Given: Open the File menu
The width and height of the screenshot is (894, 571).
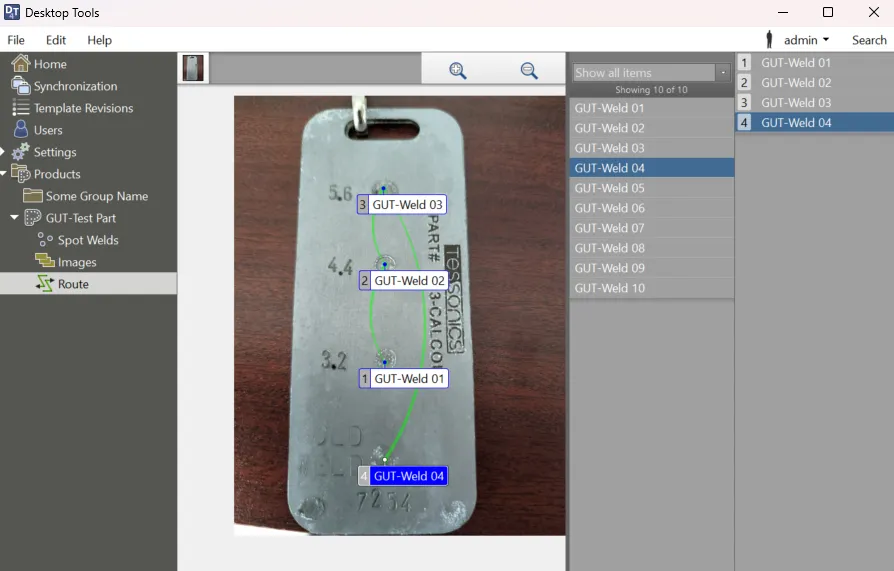Looking at the screenshot, I should point(16,40).
